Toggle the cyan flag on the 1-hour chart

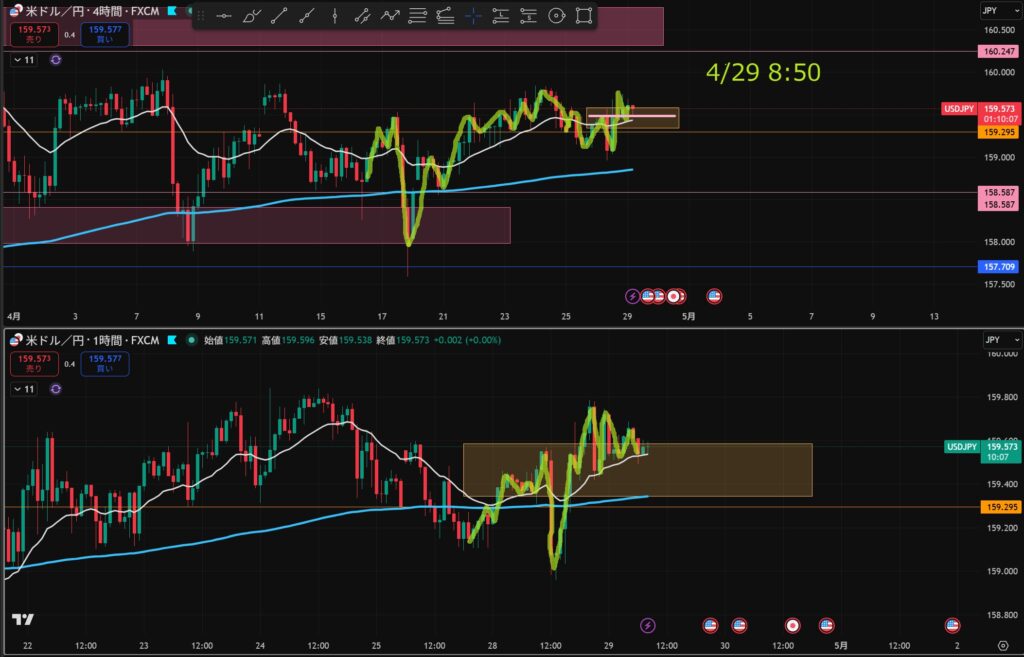click(x=172, y=340)
